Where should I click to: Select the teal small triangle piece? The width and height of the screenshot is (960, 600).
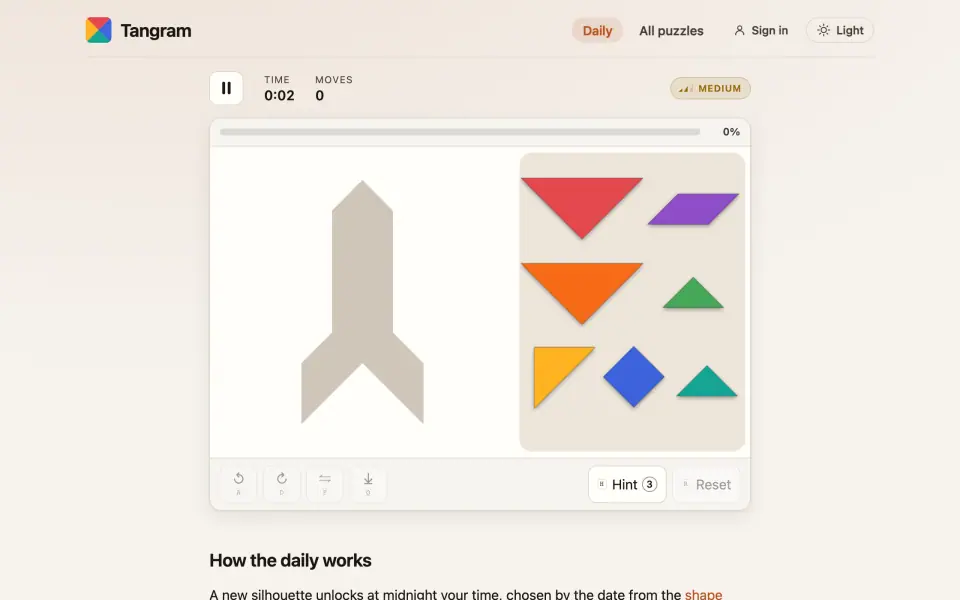(707, 385)
